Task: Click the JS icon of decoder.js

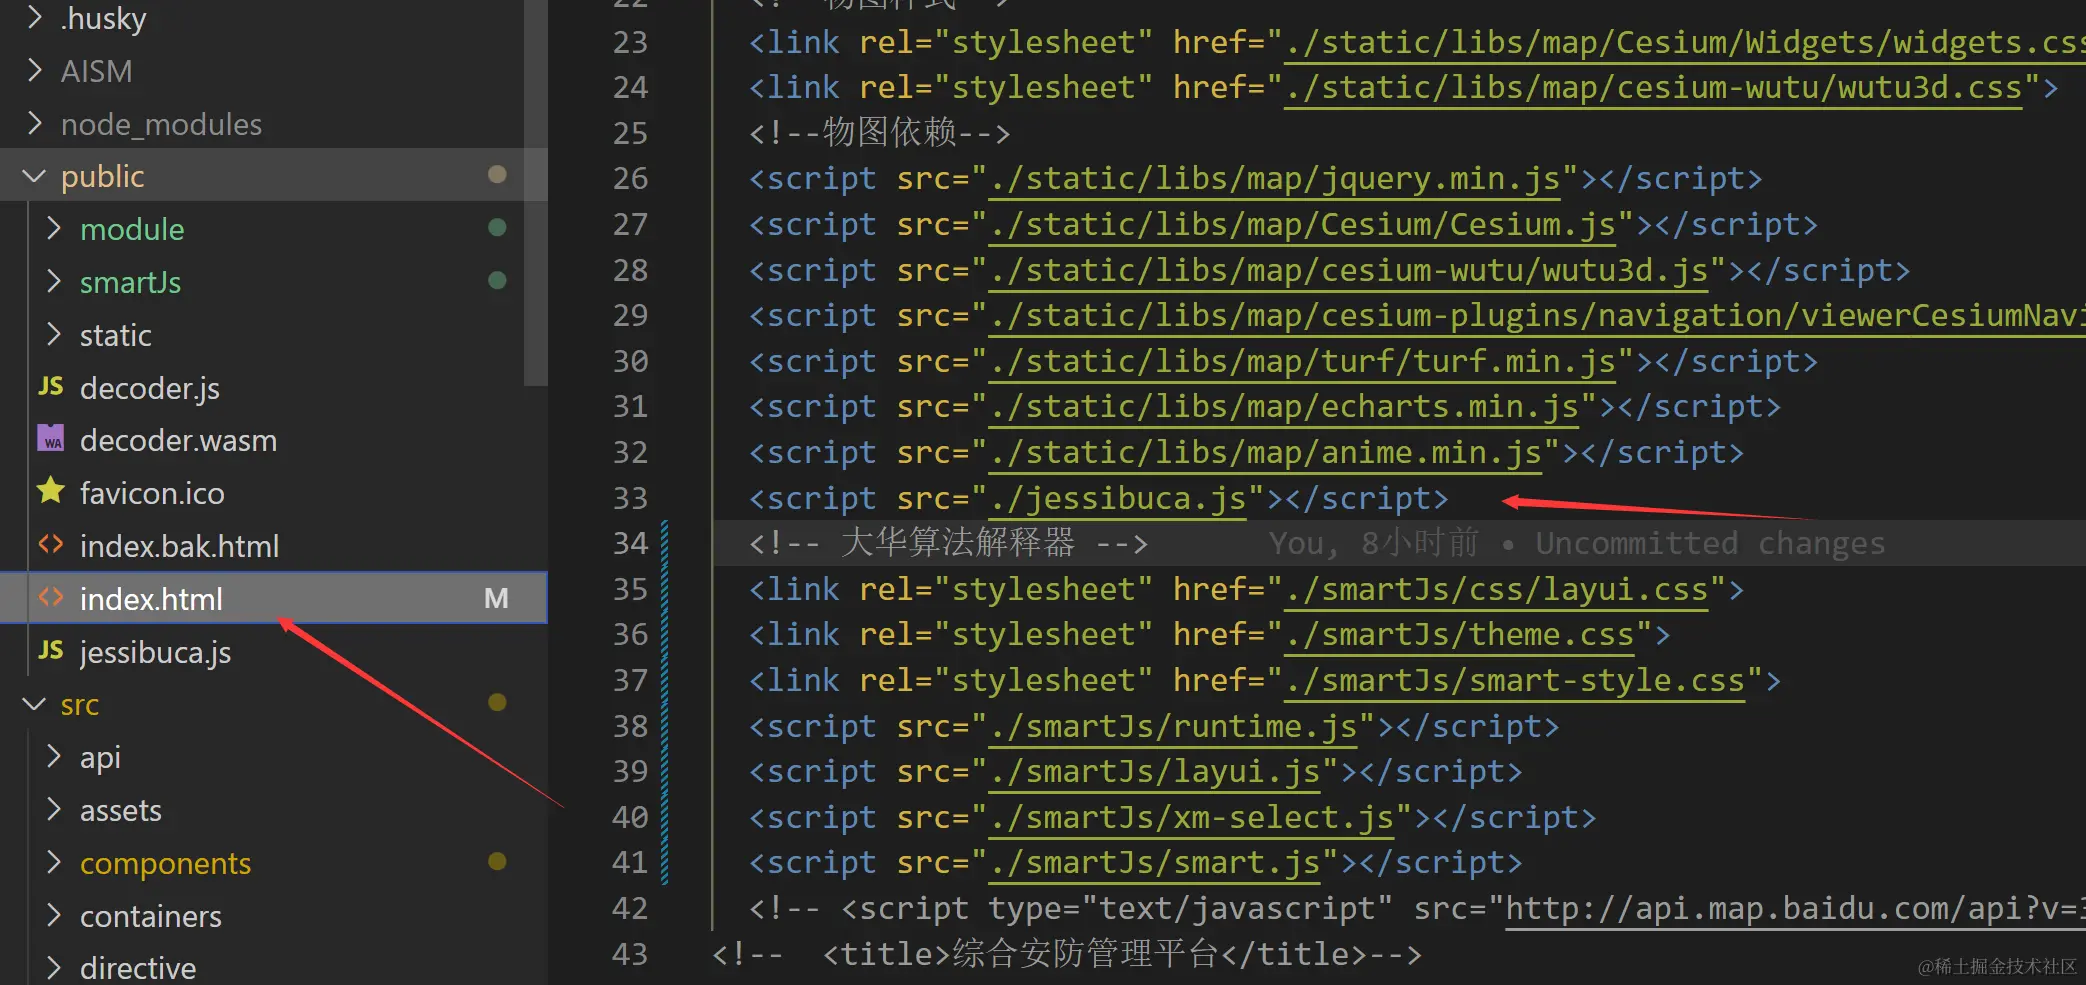Action: [51, 387]
